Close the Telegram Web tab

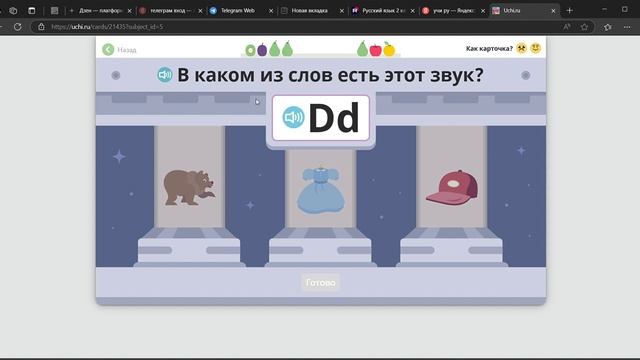[271, 11]
